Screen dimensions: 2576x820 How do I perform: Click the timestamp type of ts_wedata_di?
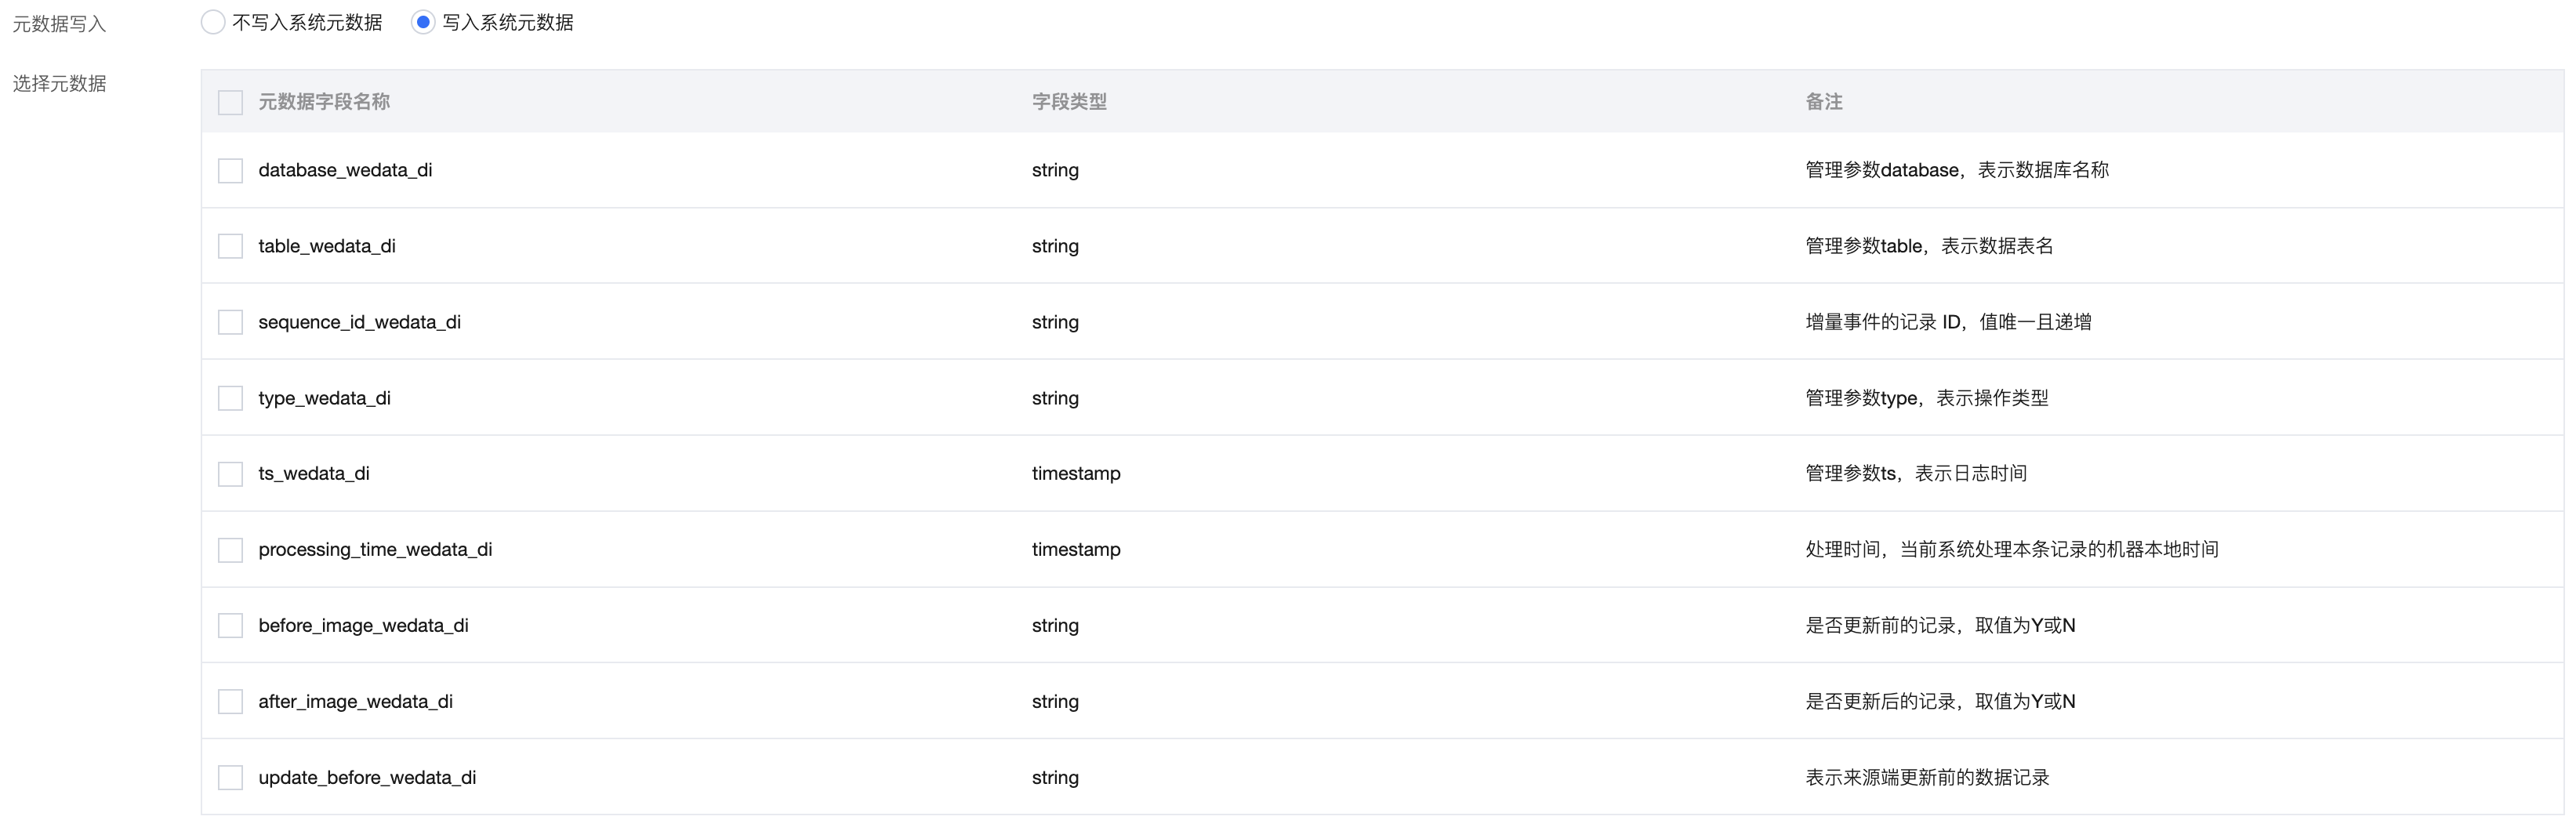point(1076,474)
